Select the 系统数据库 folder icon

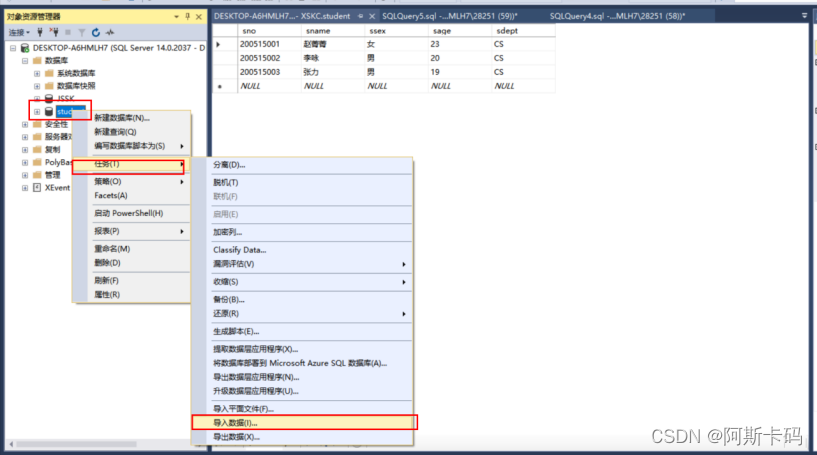(49, 73)
